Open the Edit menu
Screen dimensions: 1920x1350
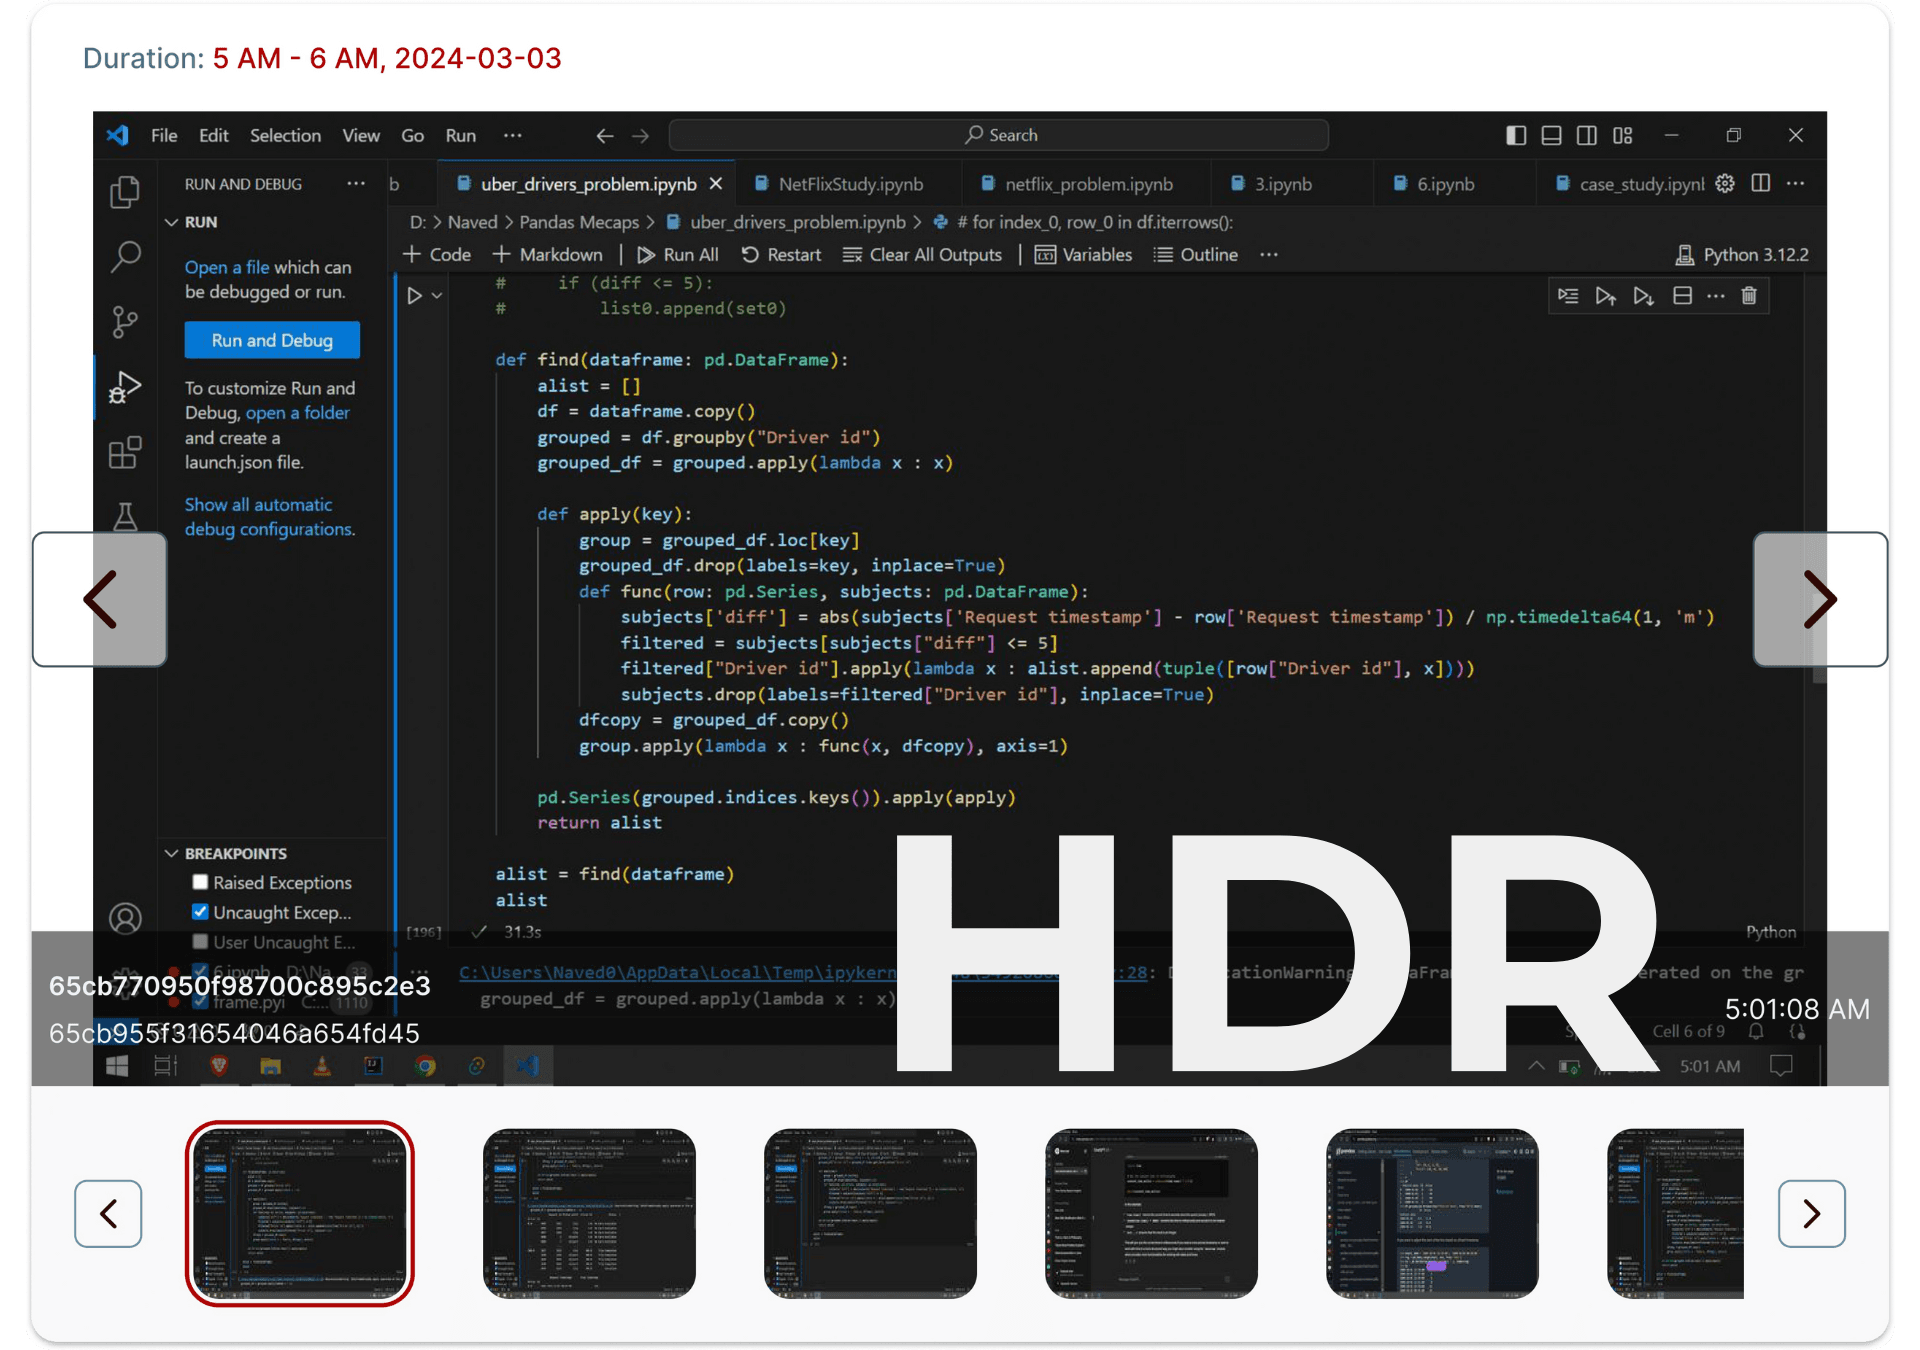click(x=213, y=135)
